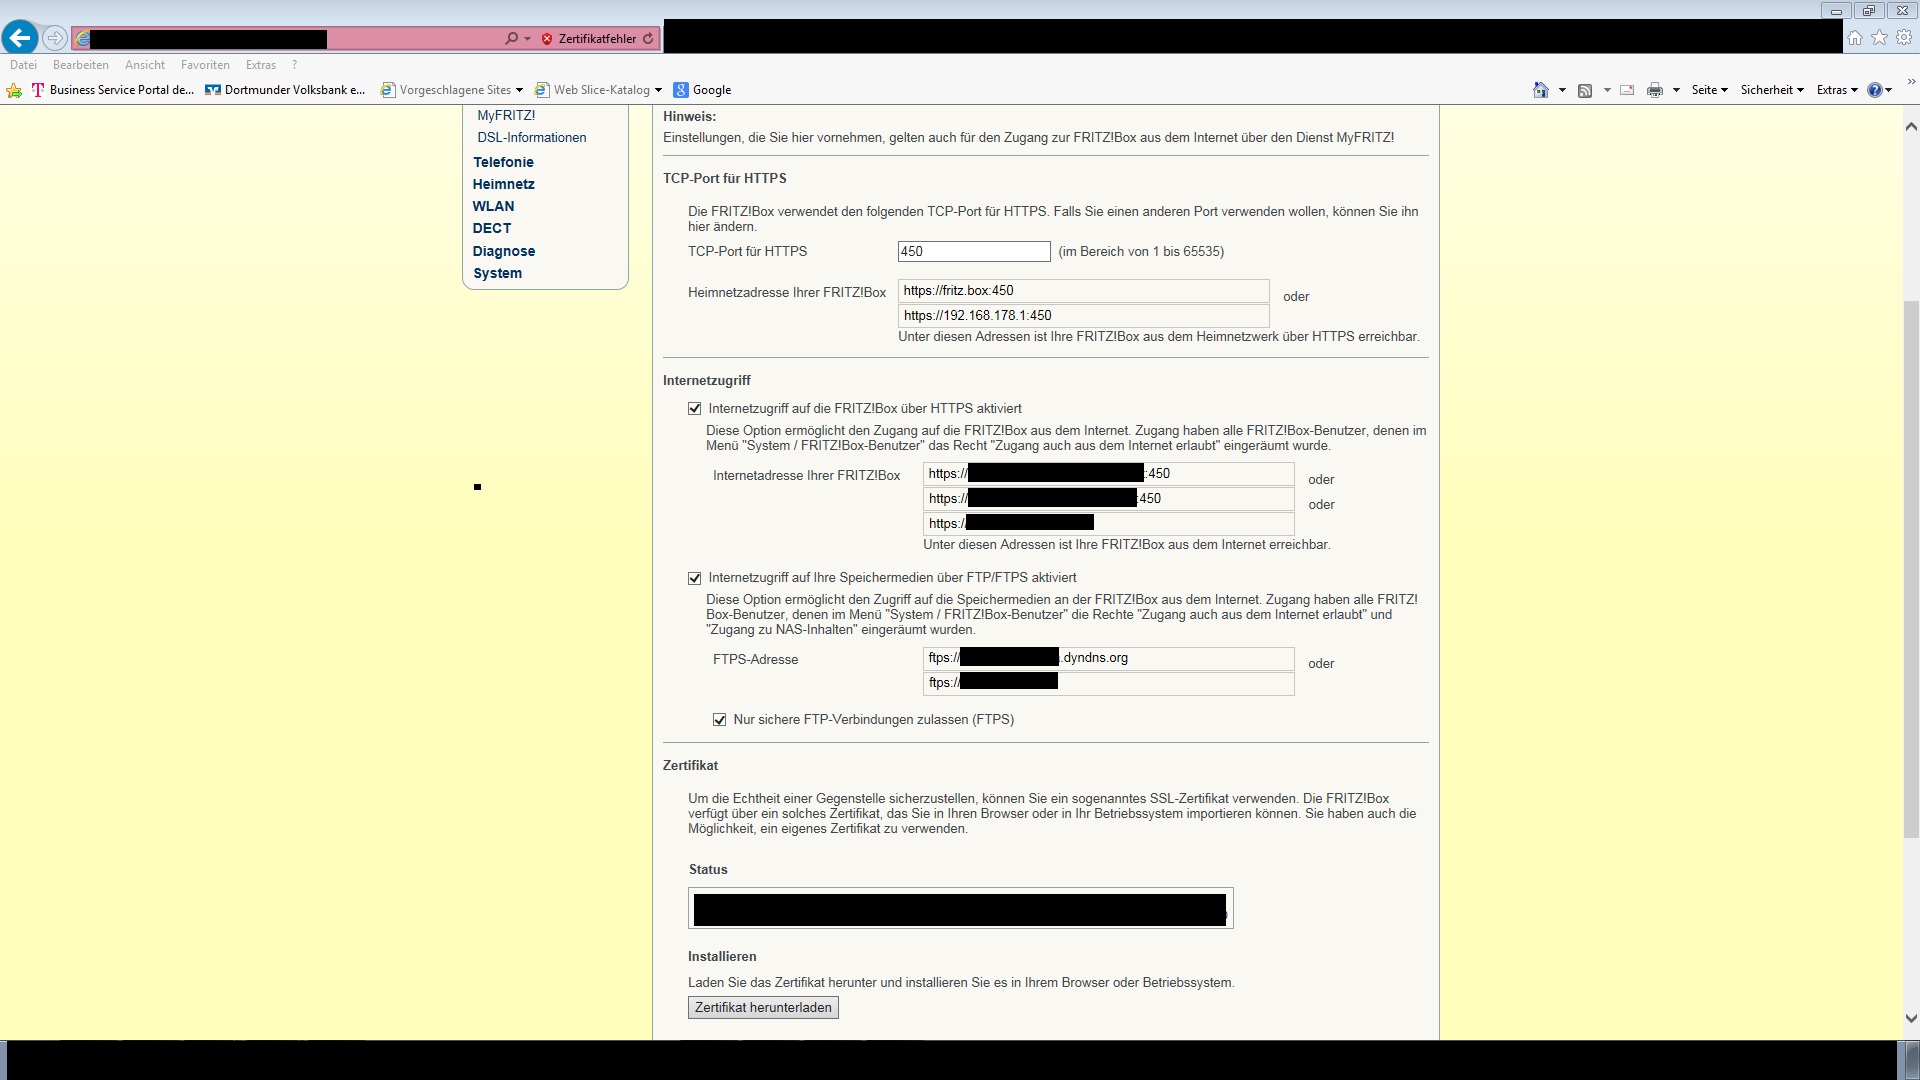Click the Zertifikat herunterladen button
Viewport: 1920px width, 1080px height.
click(763, 1007)
